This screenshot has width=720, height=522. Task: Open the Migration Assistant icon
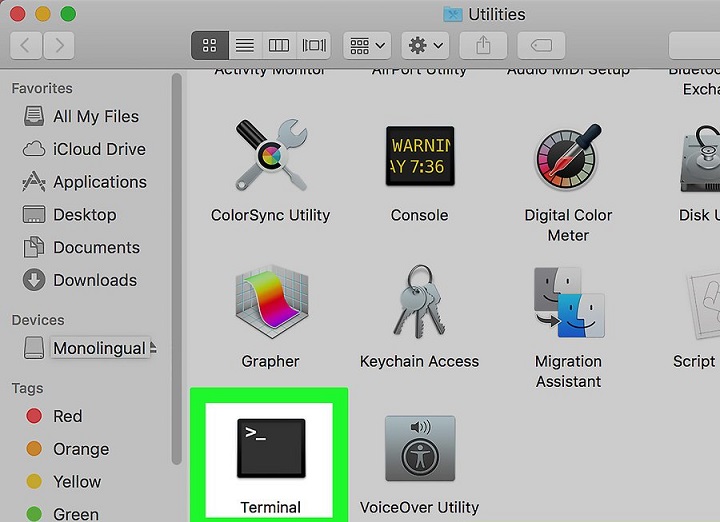(569, 302)
